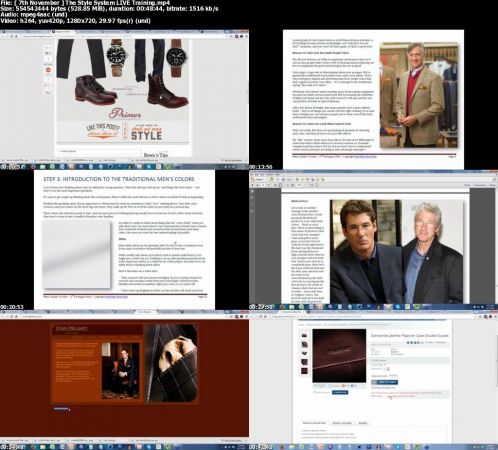Click the product star rating

pos(413,343)
